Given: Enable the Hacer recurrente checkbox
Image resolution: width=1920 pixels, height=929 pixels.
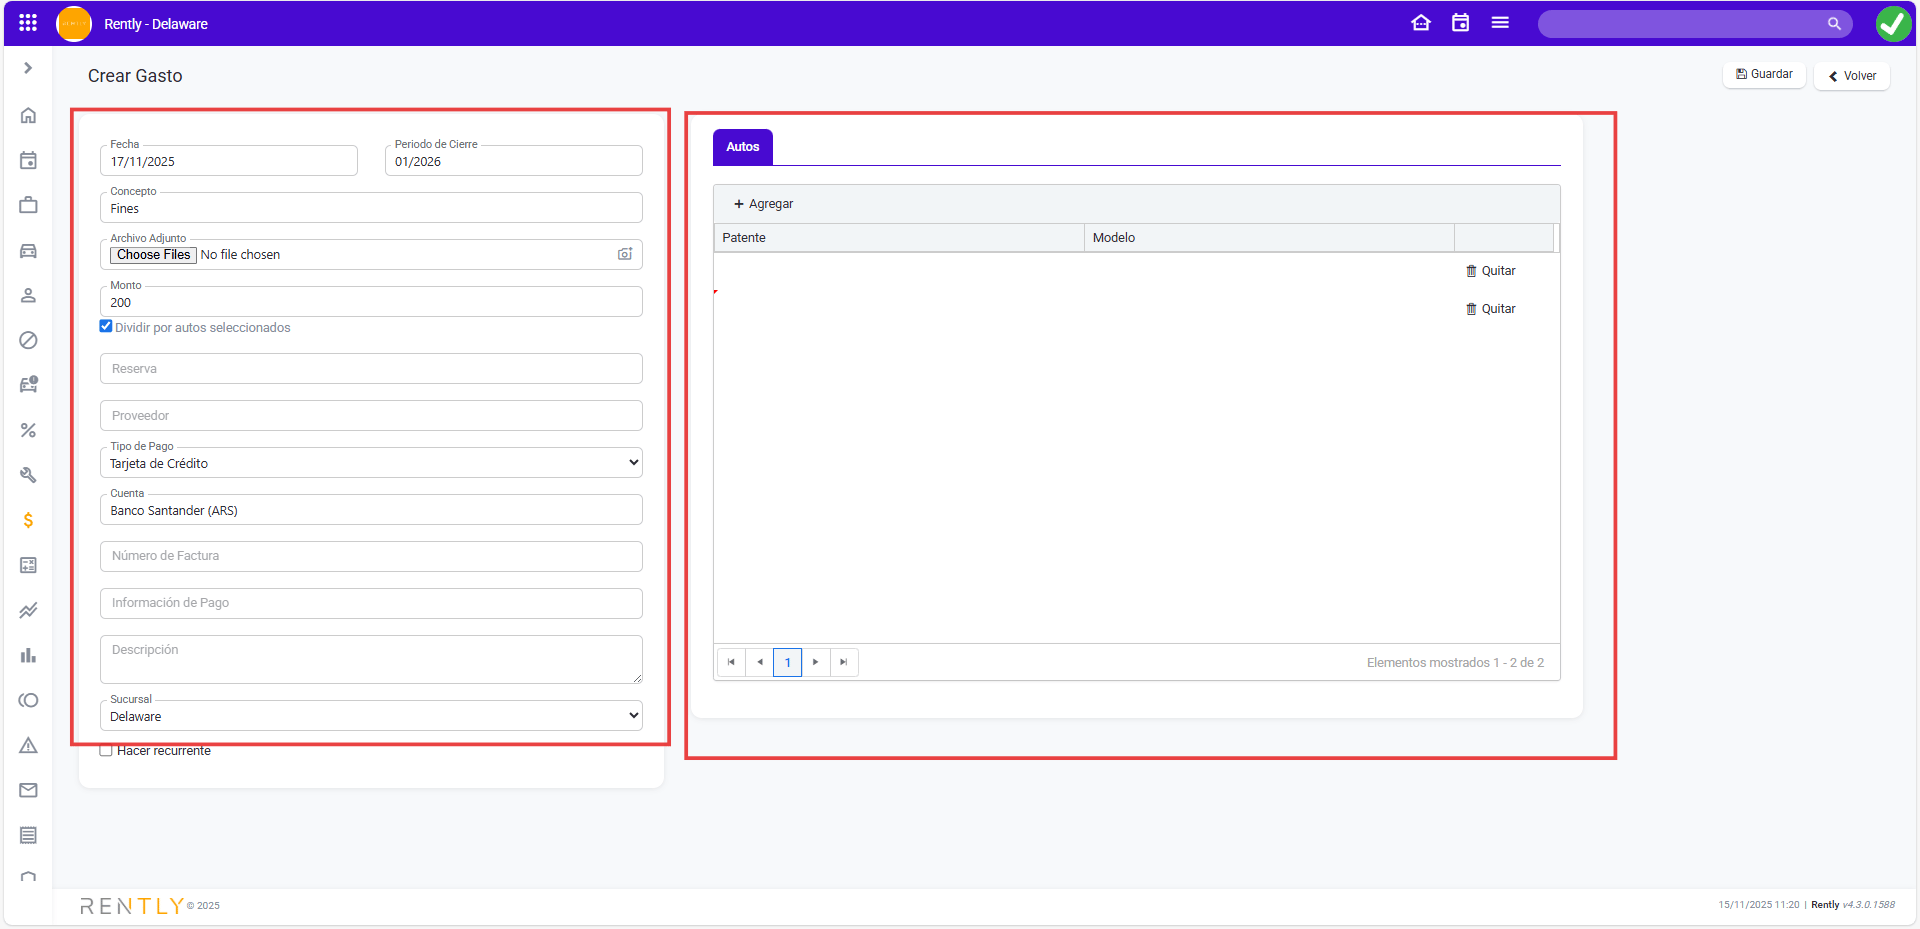Looking at the screenshot, I should coord(106,751).
